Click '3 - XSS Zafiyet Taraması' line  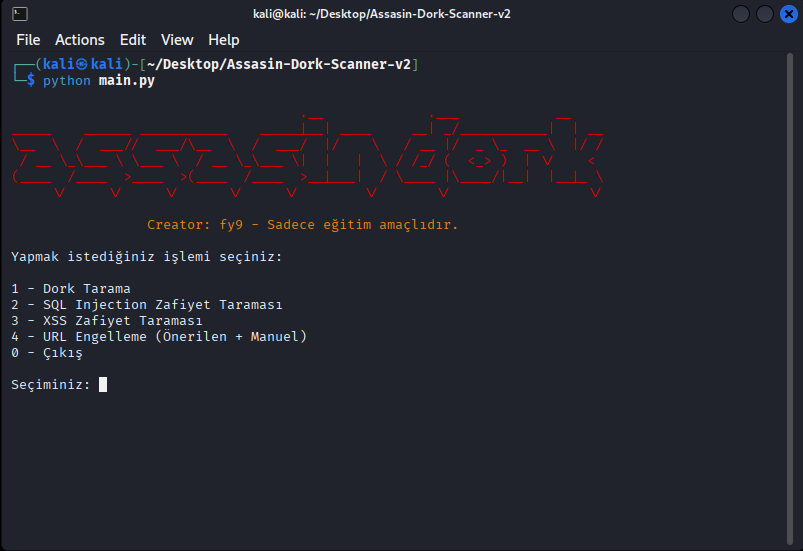pos(107,321)
